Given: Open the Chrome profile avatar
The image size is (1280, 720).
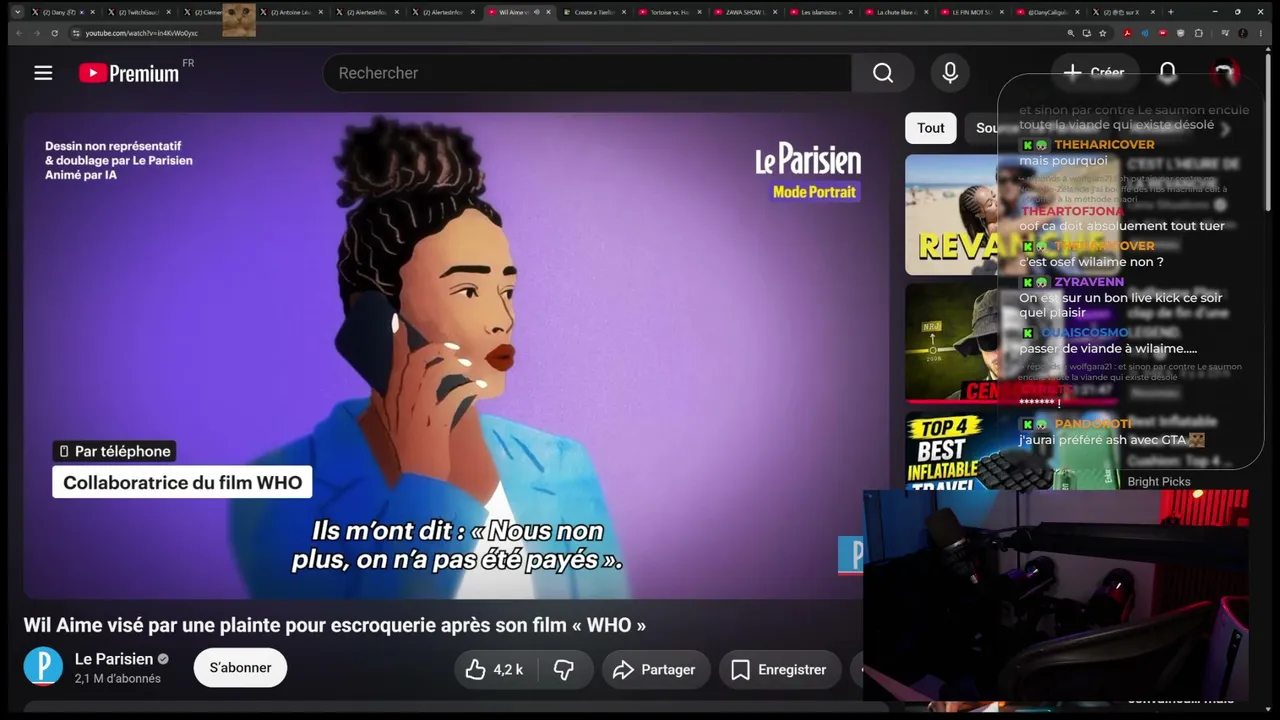Looking at the screenshot, I should pyautogui.click(x=1244, y=33).
